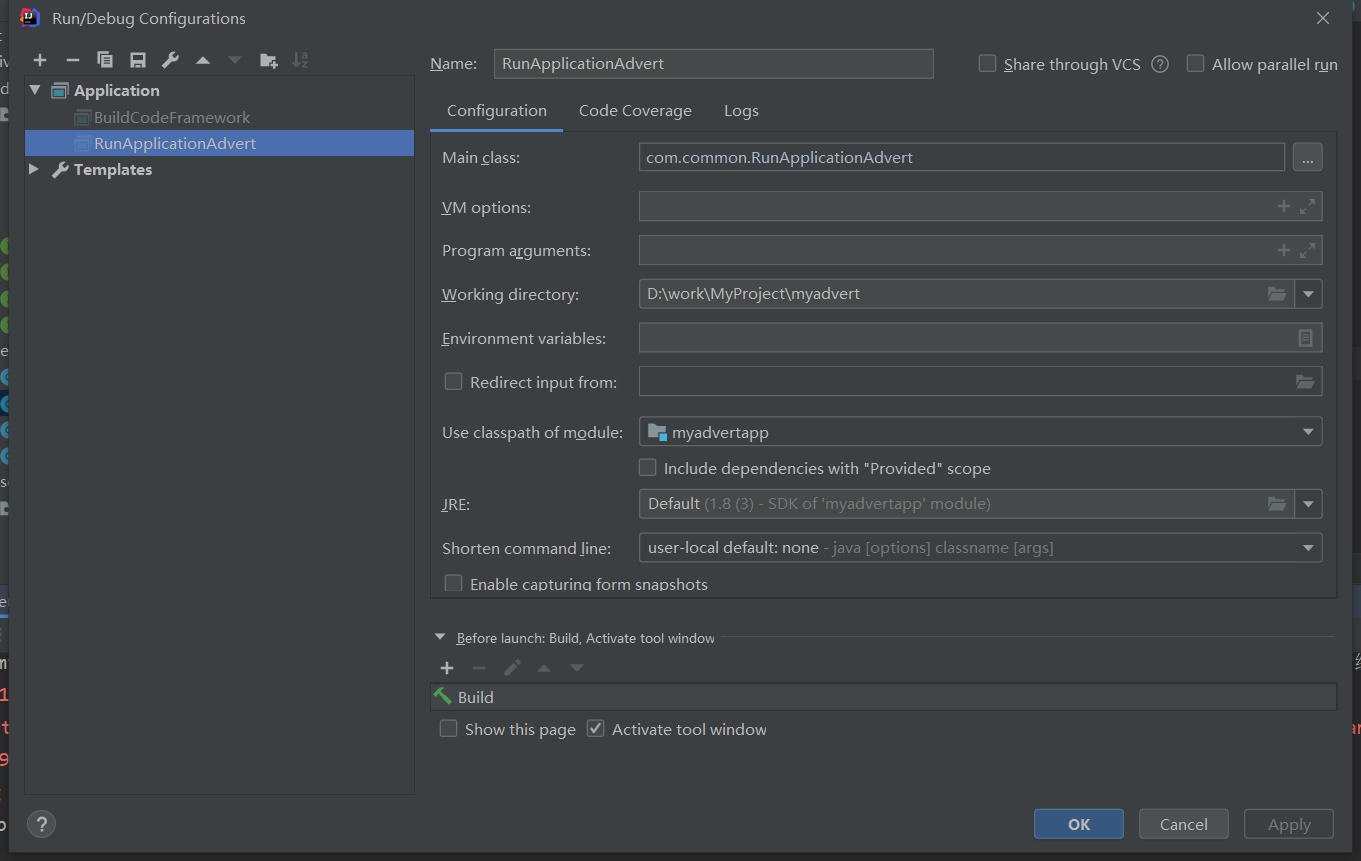
Task: Create a new folder for configurations
Action: [x=268, y=61]
